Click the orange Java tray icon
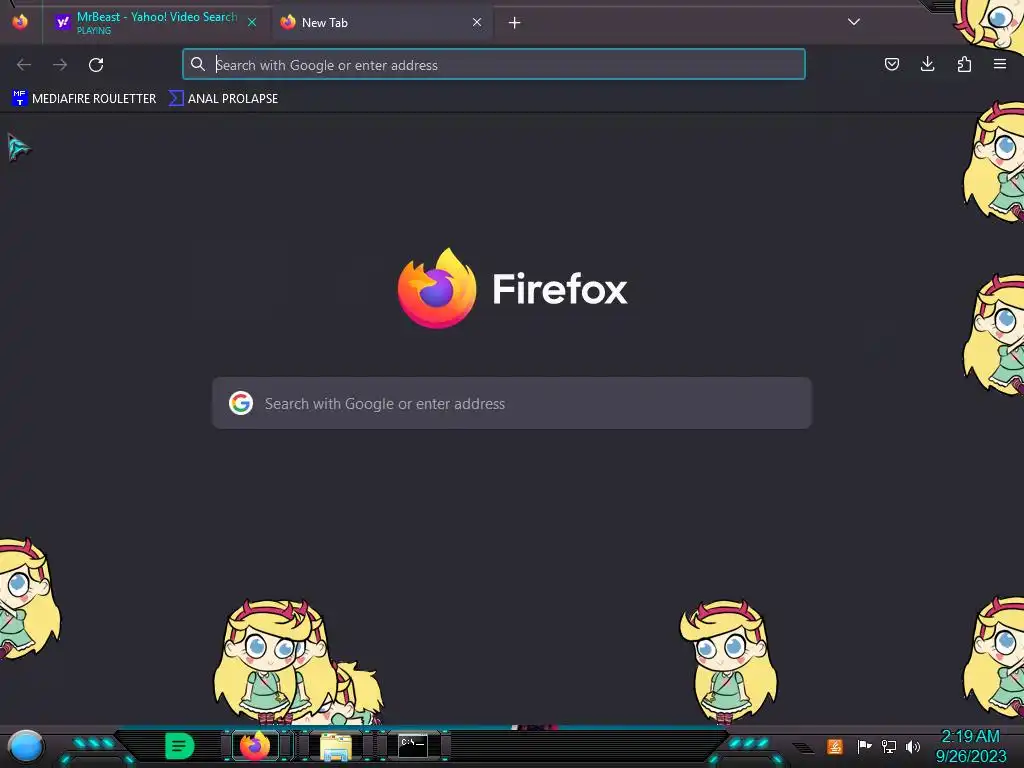The height and width of the screenshot is (768, 1024). click(835, 746)
